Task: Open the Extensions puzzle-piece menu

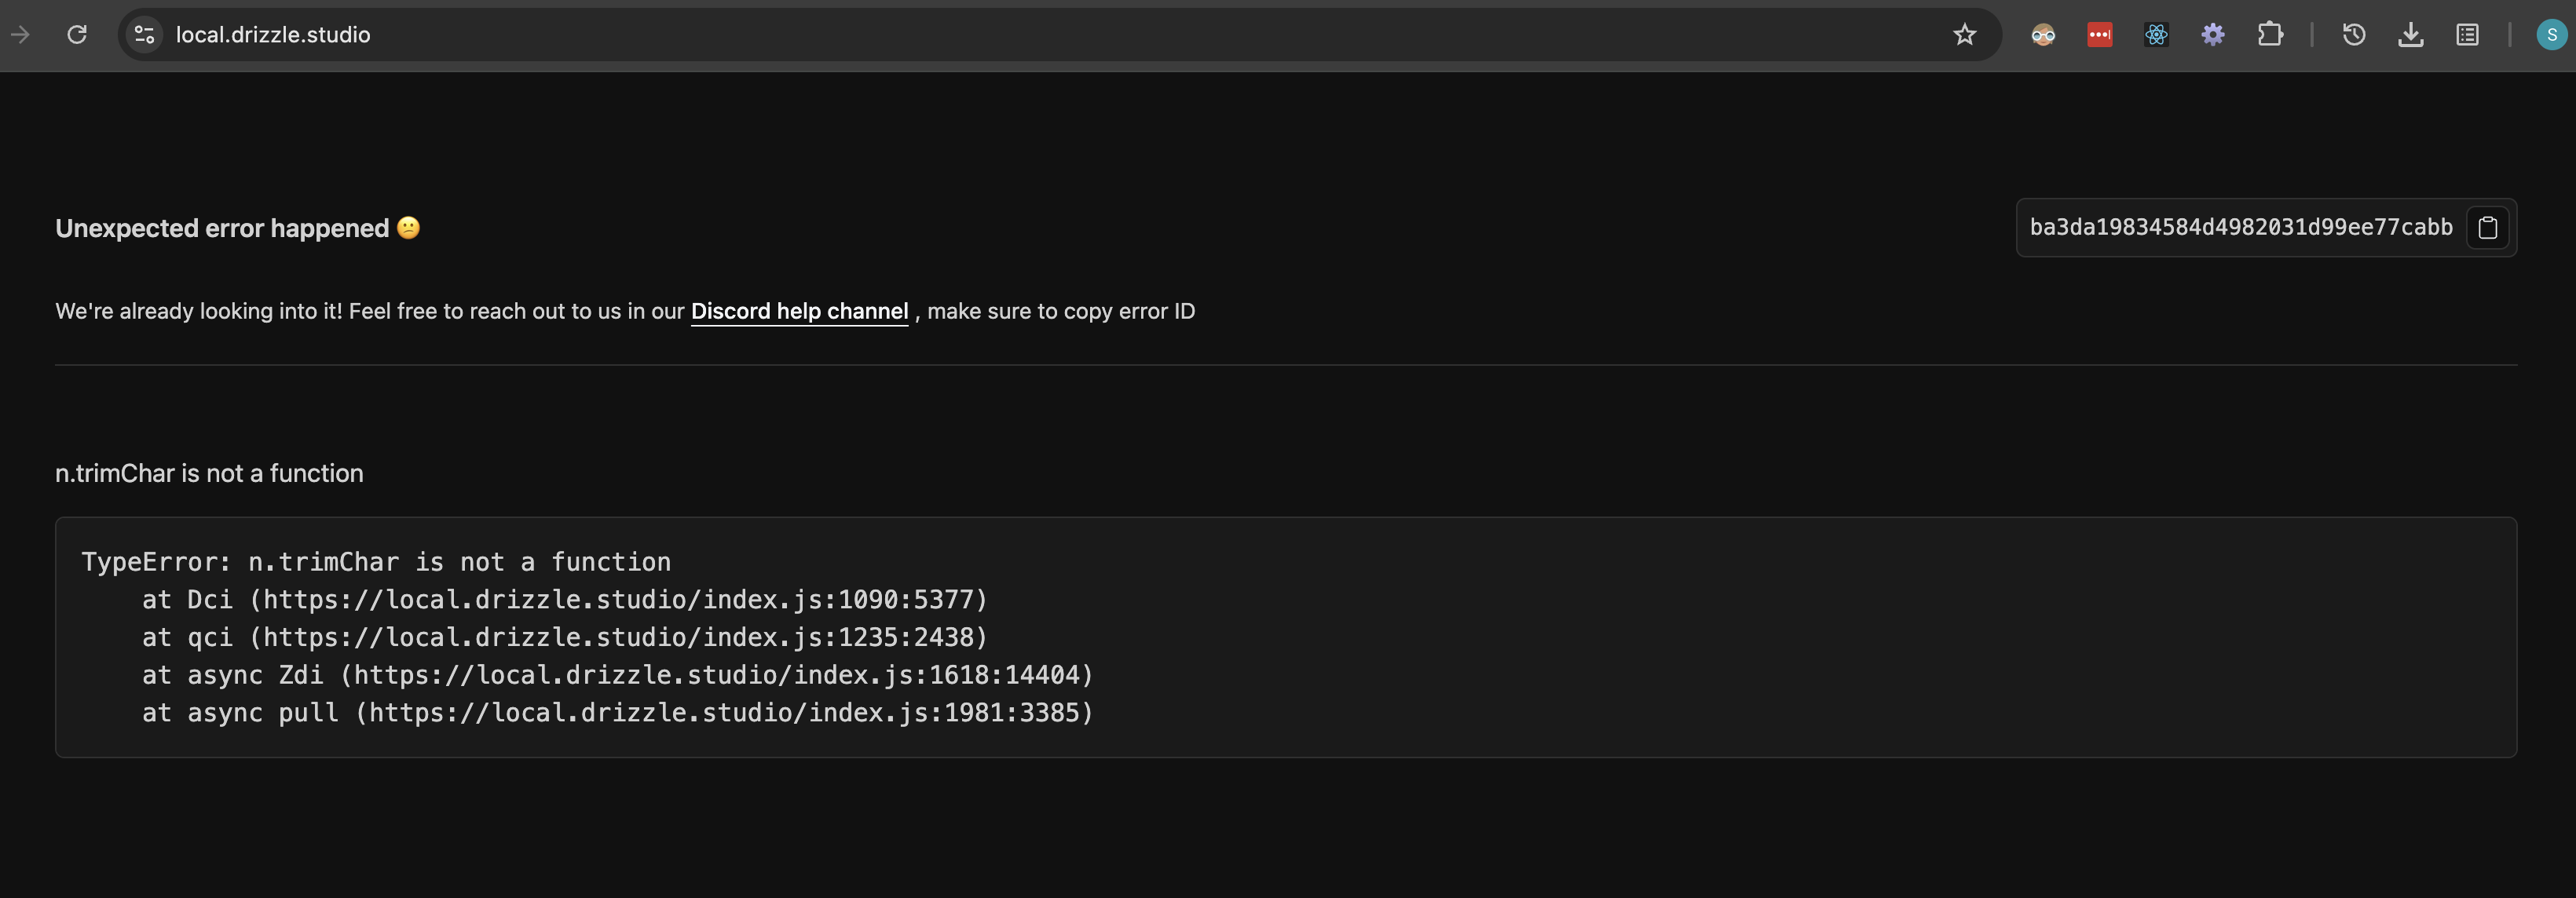Action: (2270, 35)
